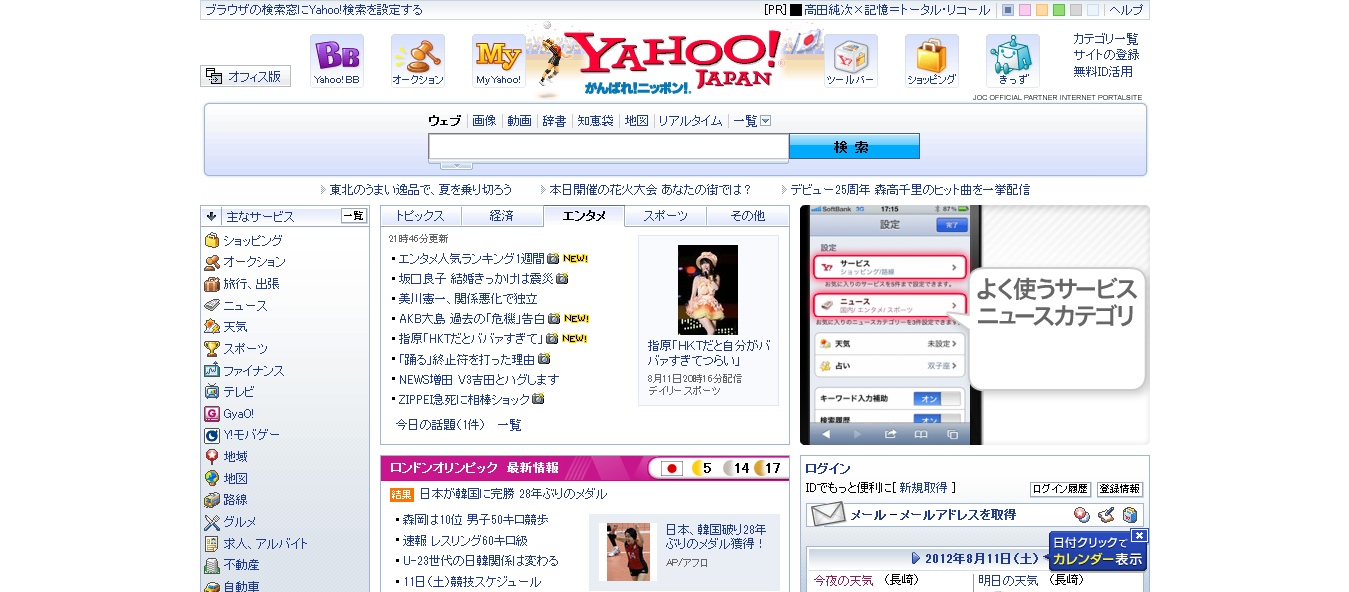
Task: Click the オフィス版 button
Action: tap(246, 76)
